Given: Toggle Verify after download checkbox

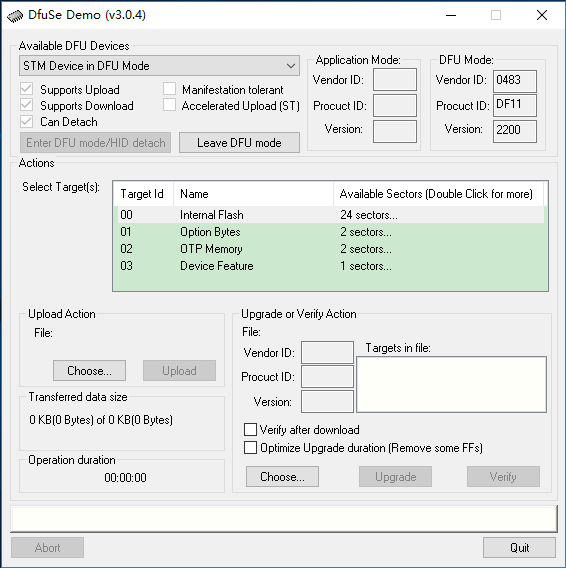Looking at the screenshot, I should 250,430.
